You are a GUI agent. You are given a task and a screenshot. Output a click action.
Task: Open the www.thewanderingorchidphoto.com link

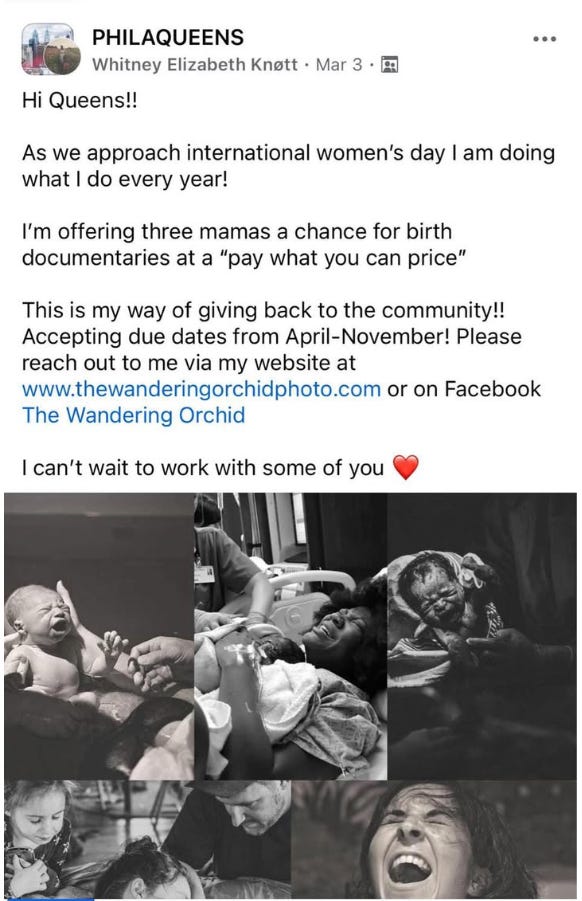click(201, 389)
